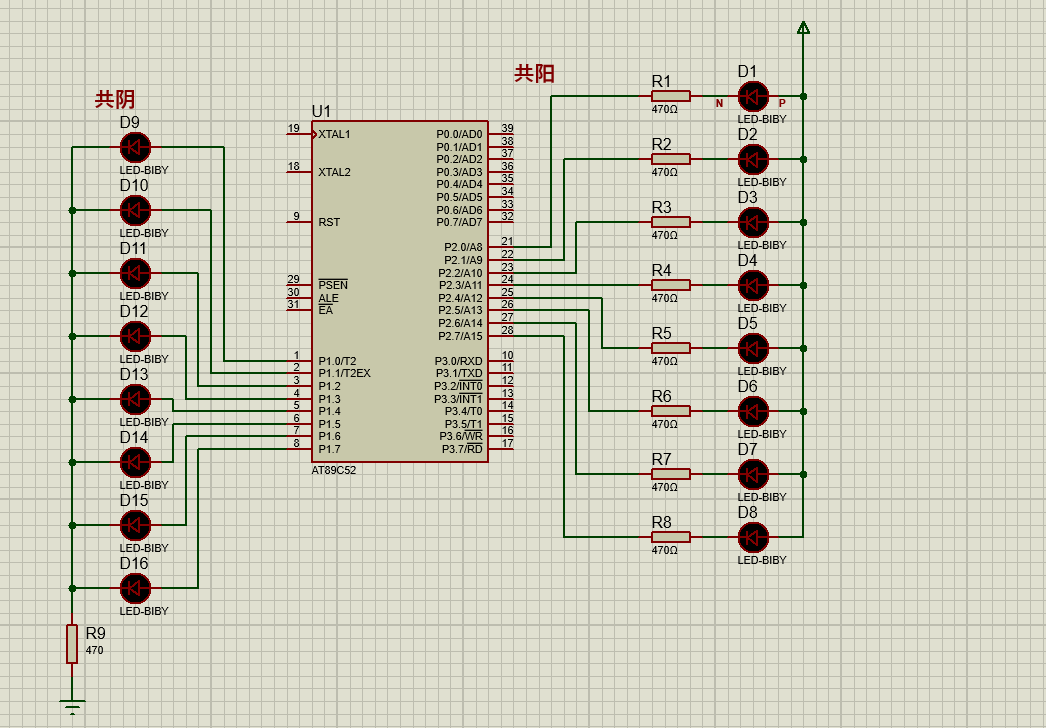Select the D1 LED symbol

(753, 97)
